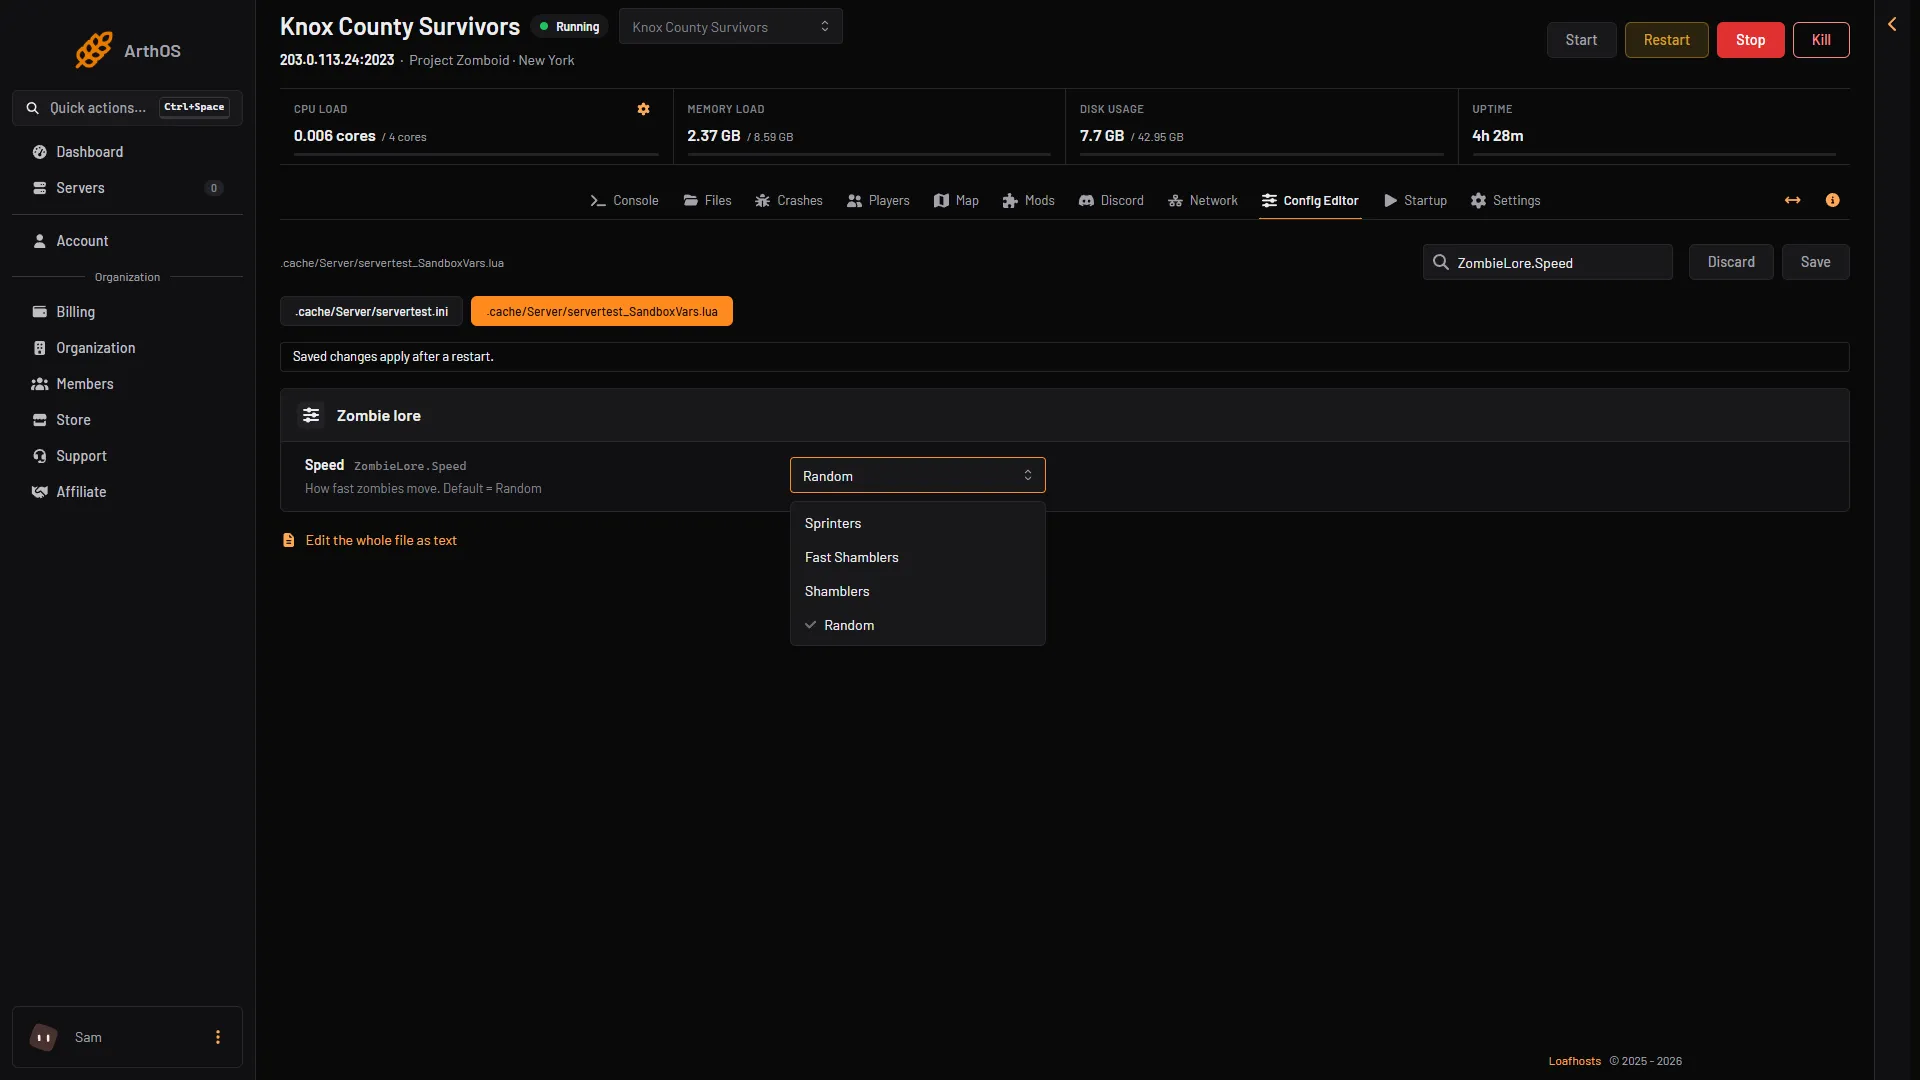The width and height of the screenshot is (1920, 1080).
Task: Open Servers list in sidebar
Action: click(127, 188)
